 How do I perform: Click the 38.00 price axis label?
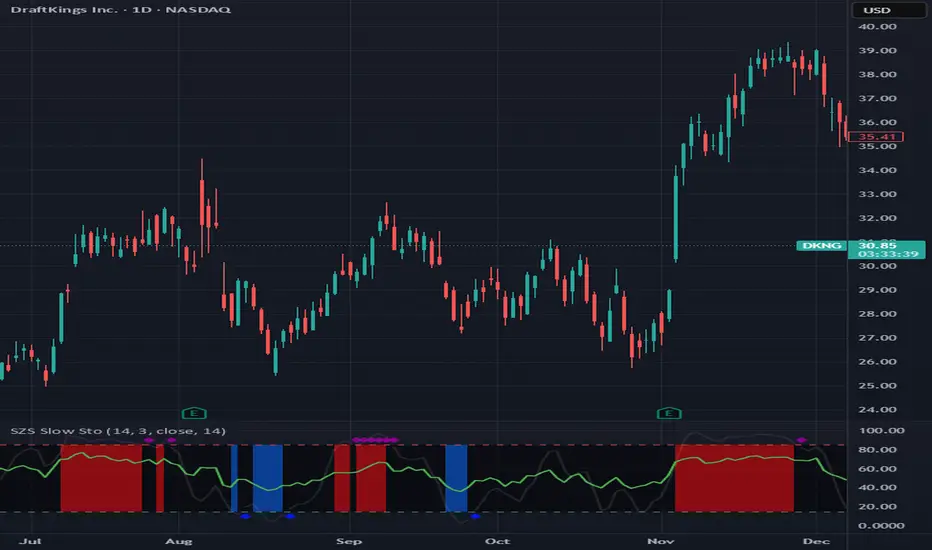pyautogui.click(x=877, y=74)
